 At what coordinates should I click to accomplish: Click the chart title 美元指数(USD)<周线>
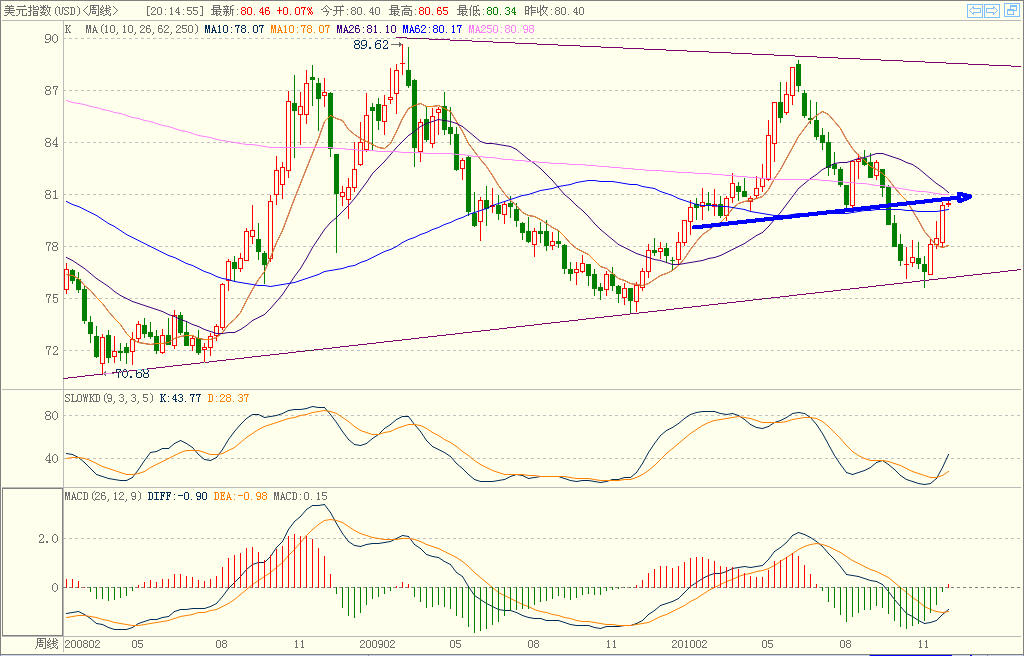(61, 11)
